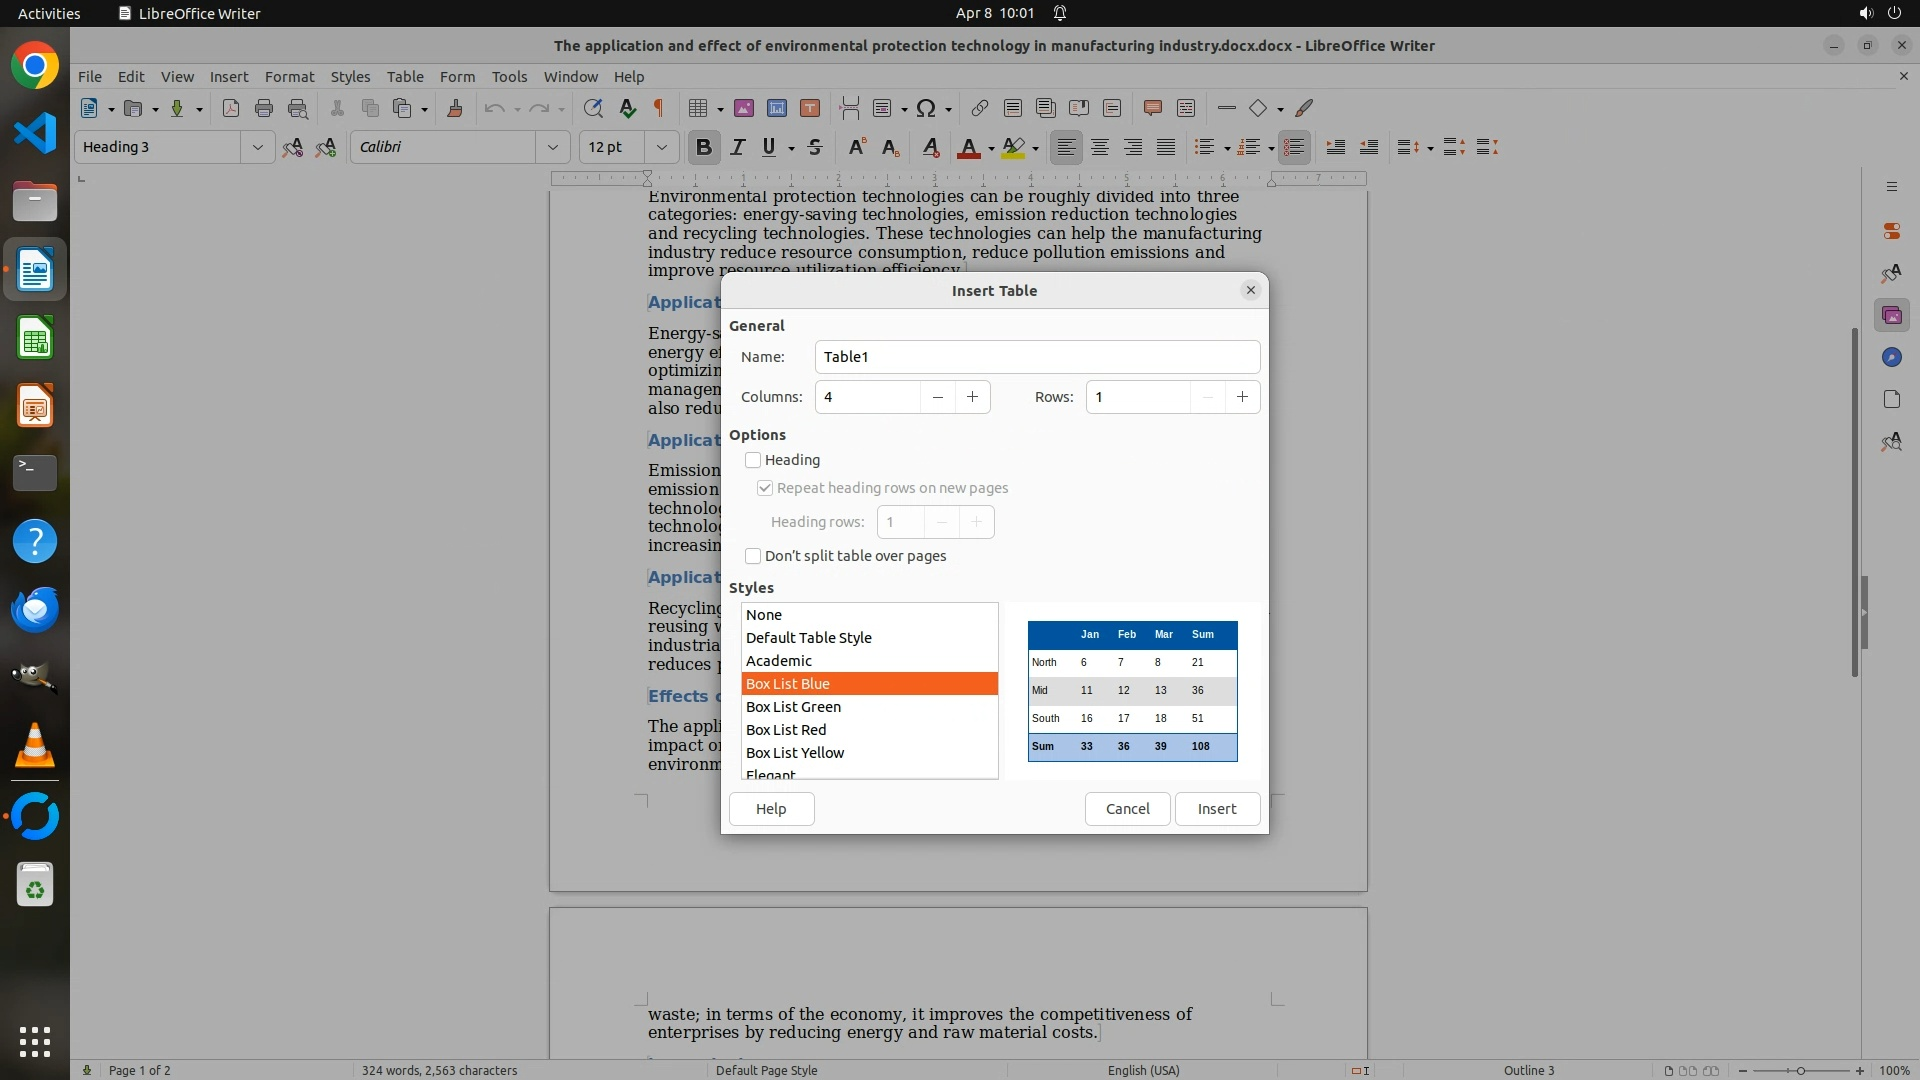Open the sidebar Gallery panel icon
1920x1080 pixels.
pos(1891,316)
